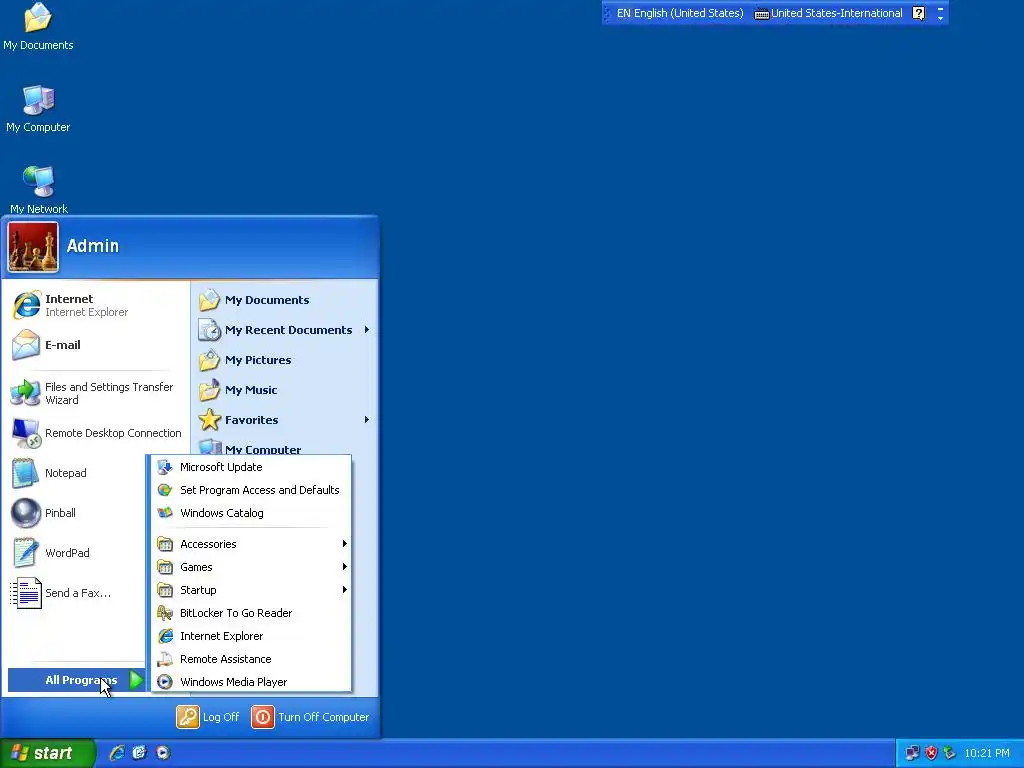Click the language bar help icon
Image resolution: width=1024 pixels, height=768 pixels.
918,13
